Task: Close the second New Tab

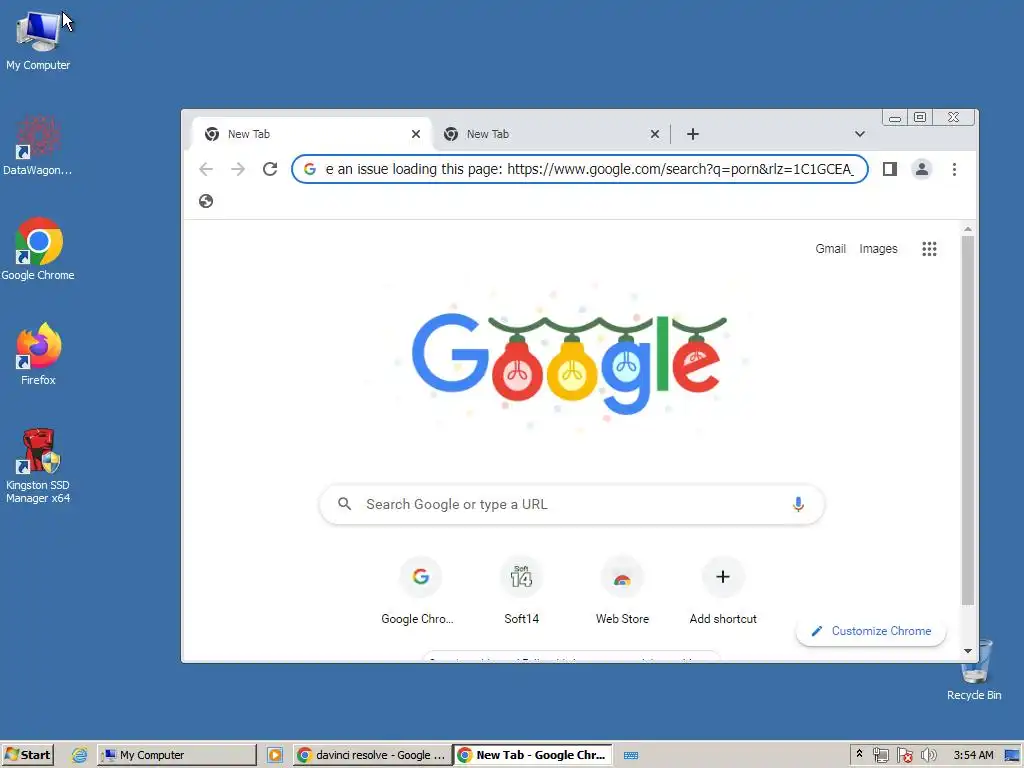Action: [654, 134]
